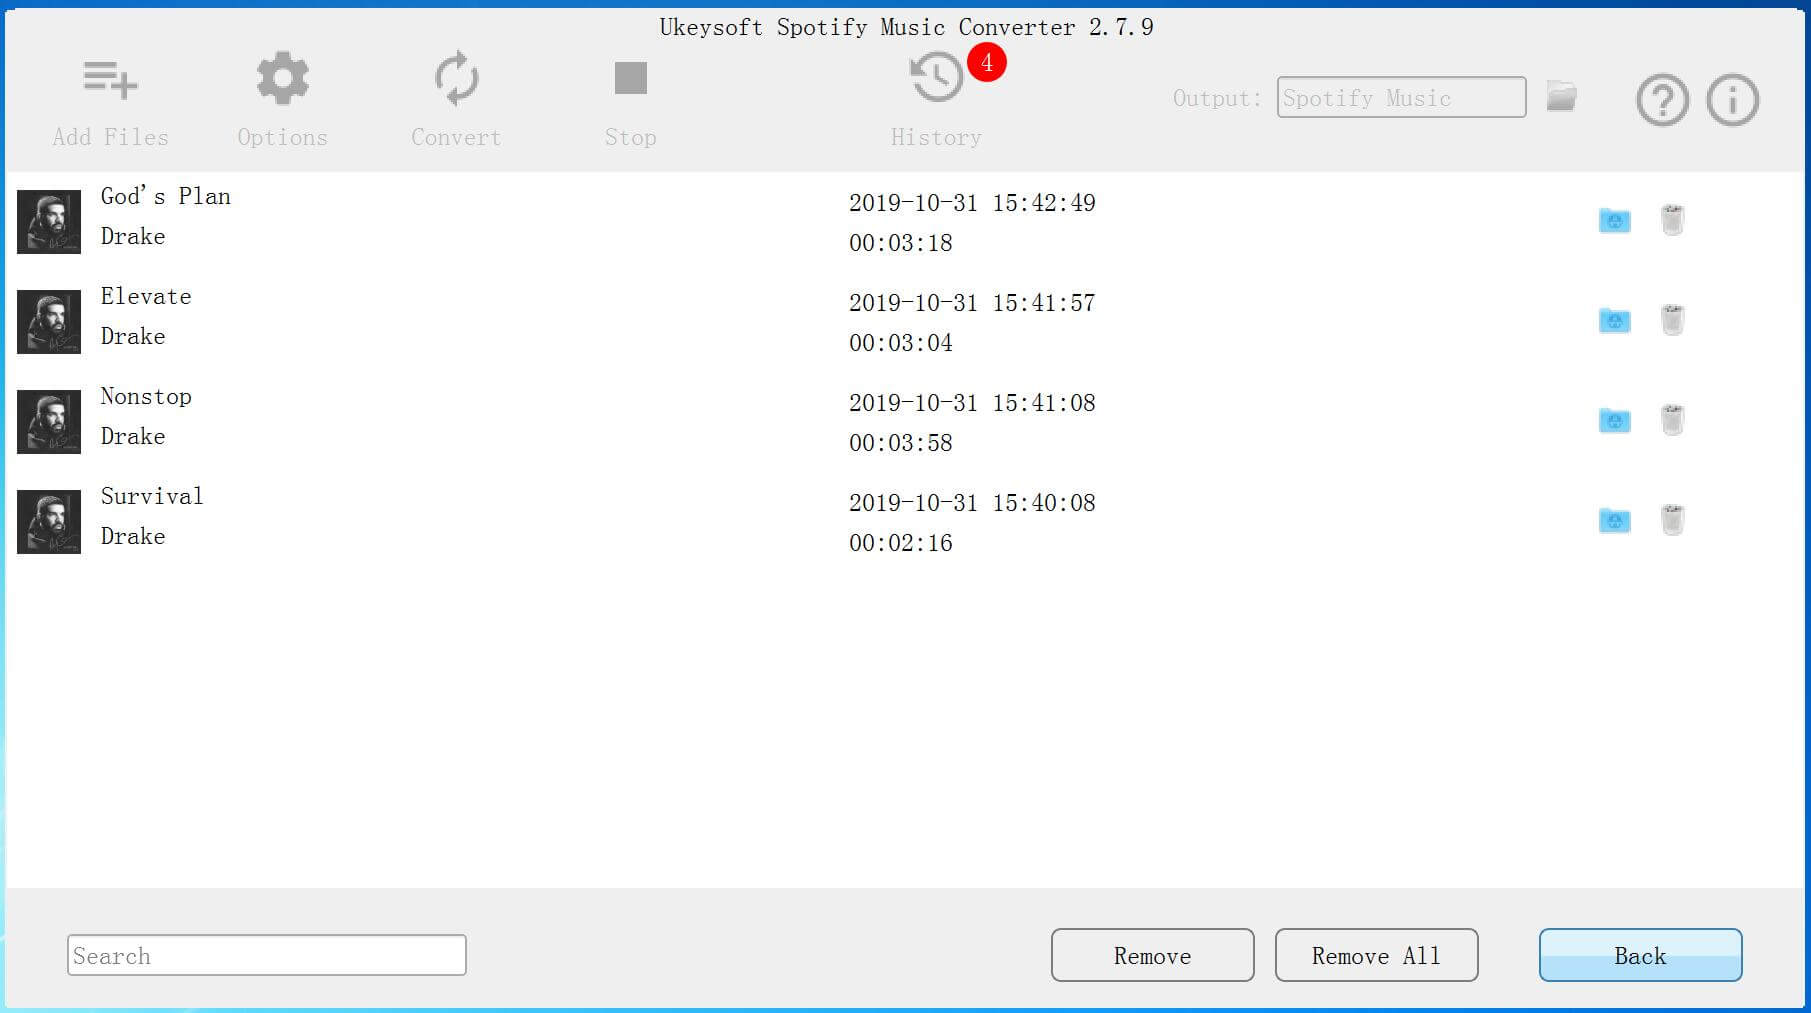Click timestamp 2019-10-31 15:42:49
1811x1013 pixels.
pyautogui.click(x=972, y=203)
